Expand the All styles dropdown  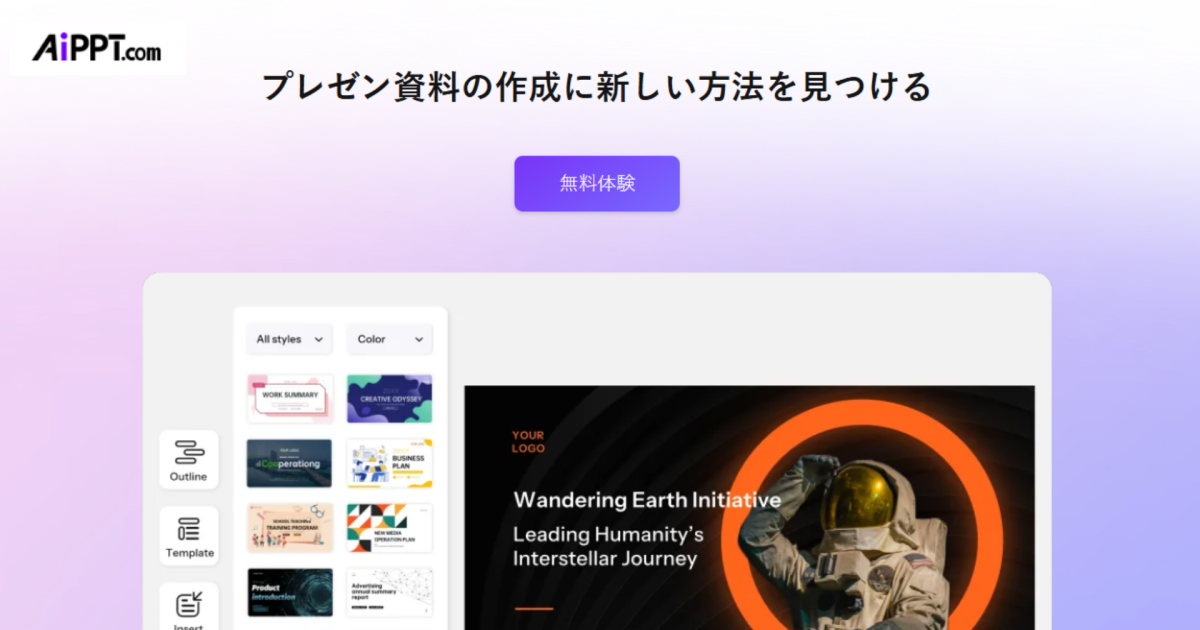pos(290,339)
